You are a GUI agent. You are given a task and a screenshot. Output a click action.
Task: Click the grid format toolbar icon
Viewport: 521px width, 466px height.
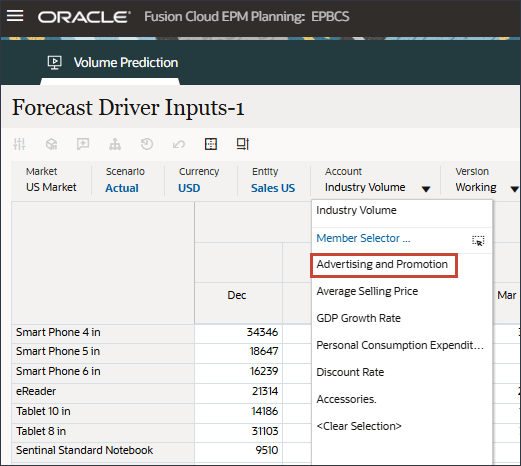(x=211, y=144)
